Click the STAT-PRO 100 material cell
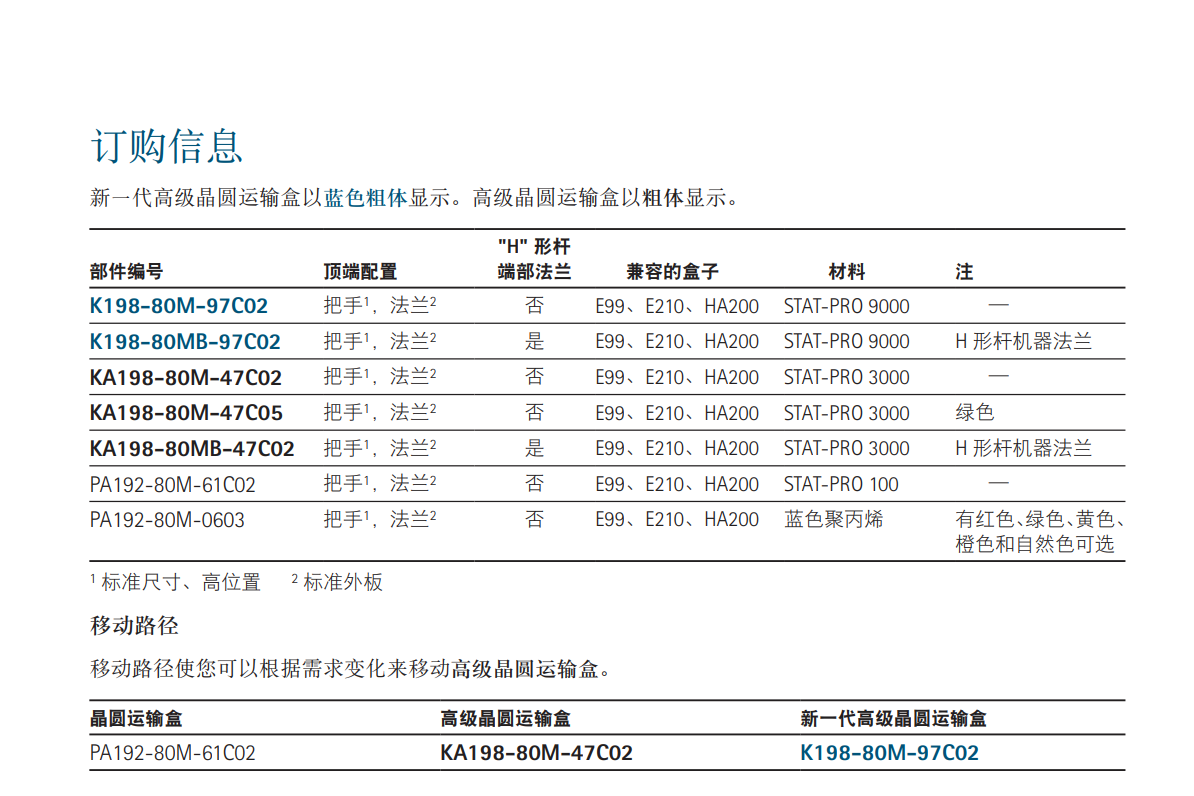This screenshot has width=1194, height=796. pos(841,485)
